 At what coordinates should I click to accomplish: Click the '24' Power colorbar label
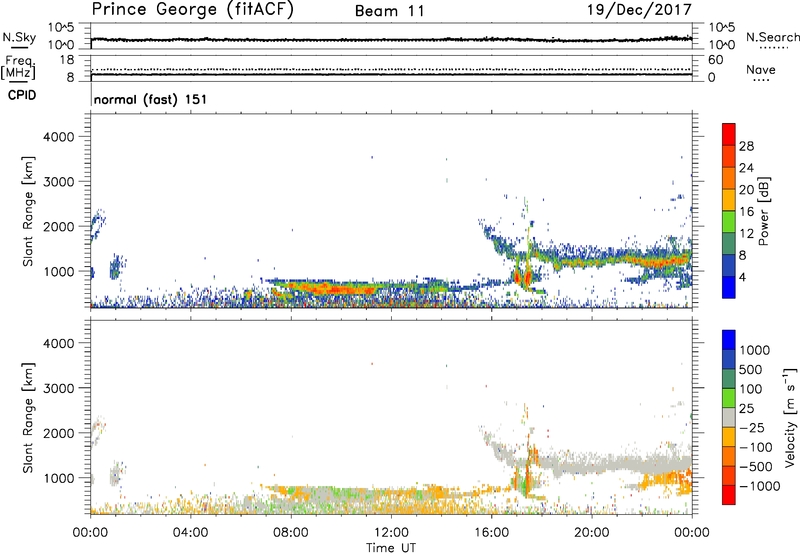click(746, 168)
